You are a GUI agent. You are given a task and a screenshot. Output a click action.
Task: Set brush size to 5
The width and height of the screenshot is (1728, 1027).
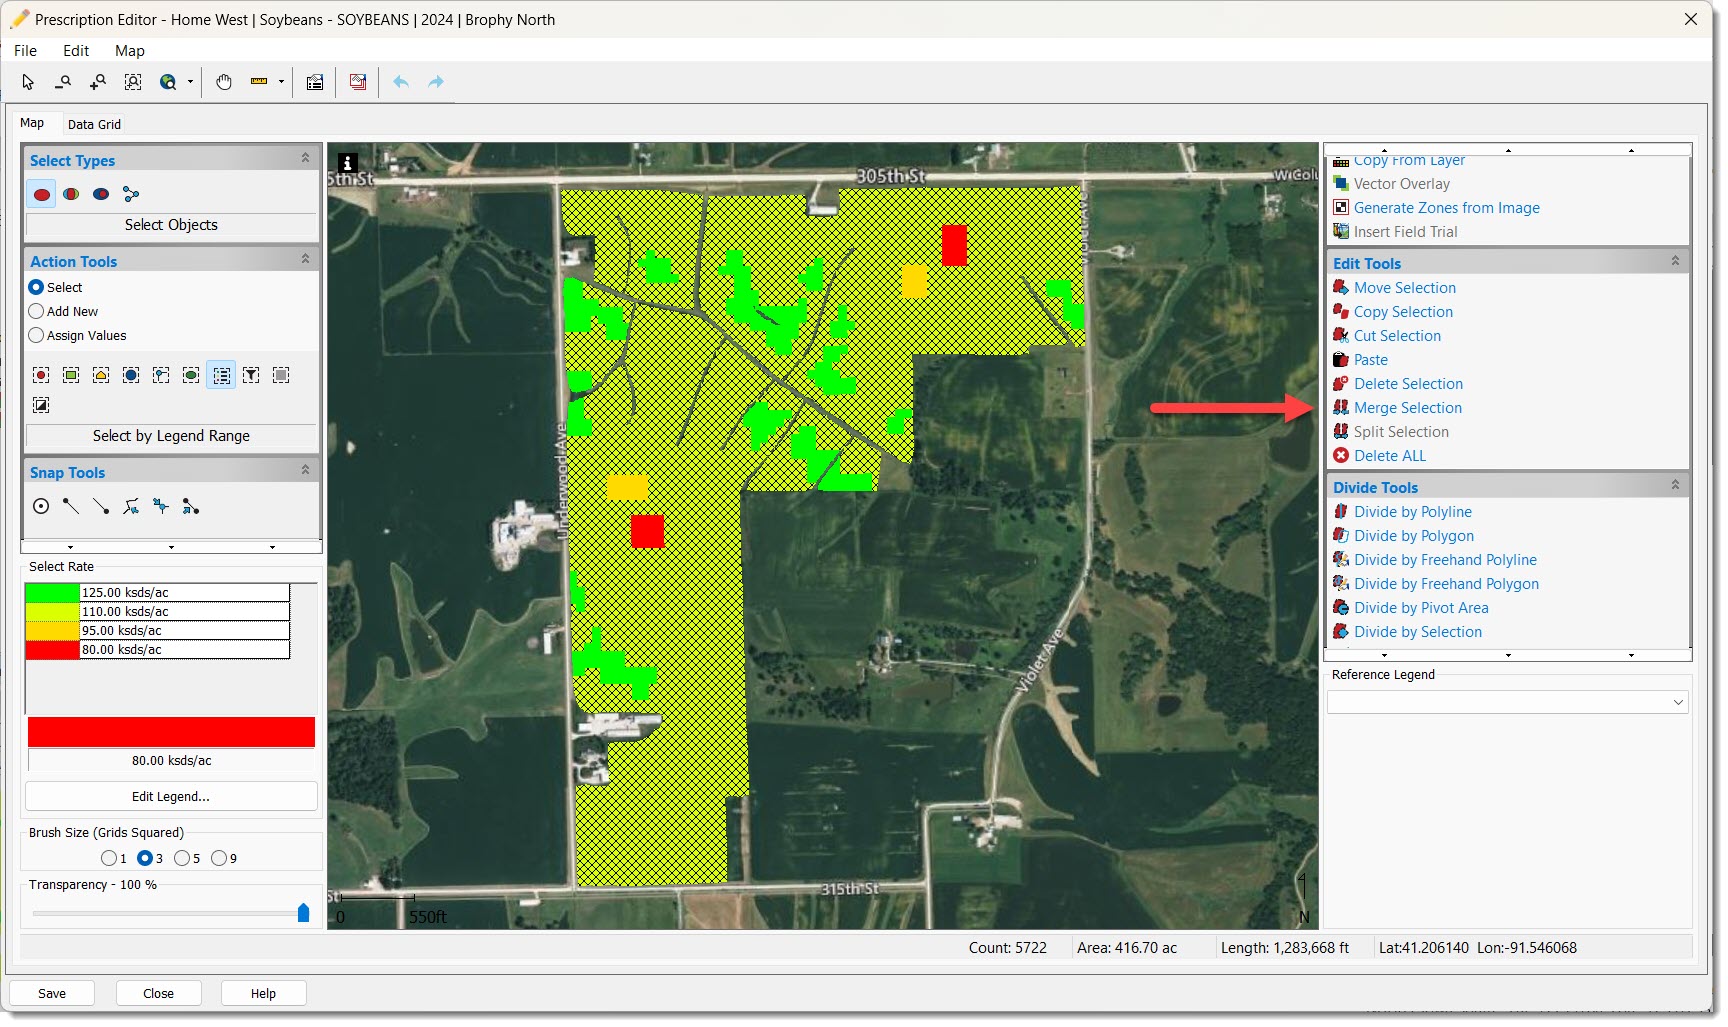coord(182,858)
